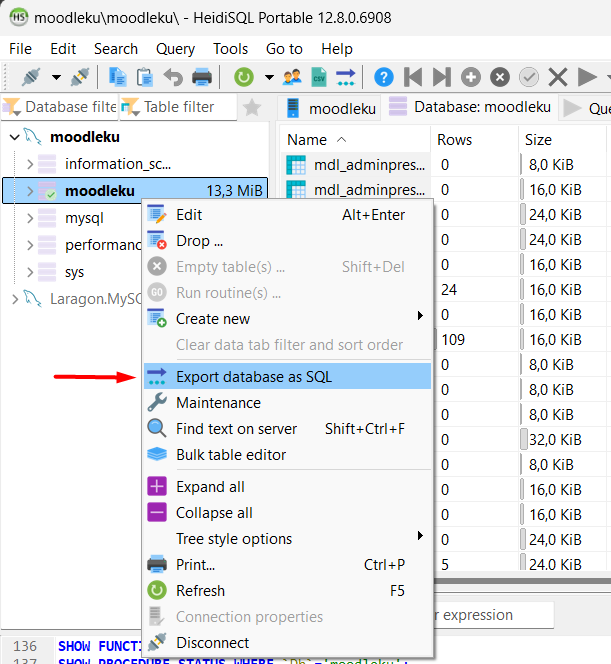Open the Go to menu
The image size is (611, 664).
click(284, 49)
